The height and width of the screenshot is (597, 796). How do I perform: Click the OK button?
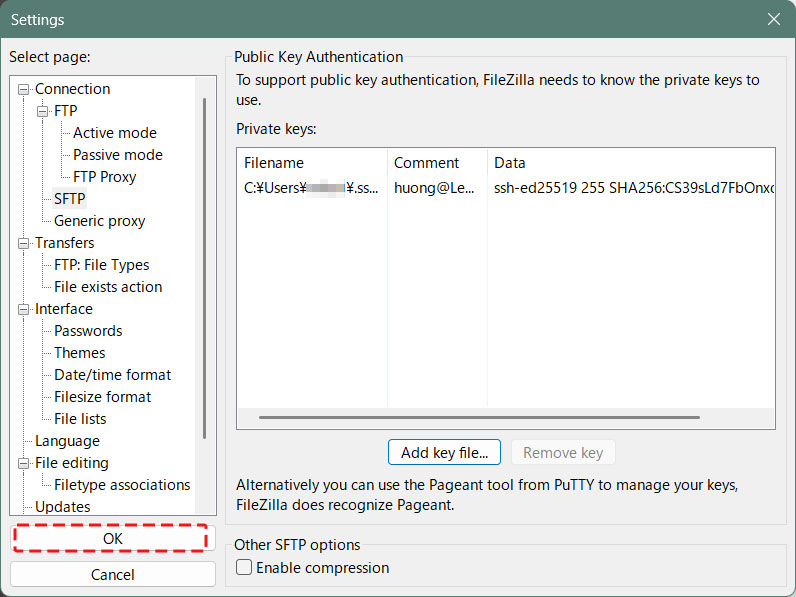click(112, 538)
